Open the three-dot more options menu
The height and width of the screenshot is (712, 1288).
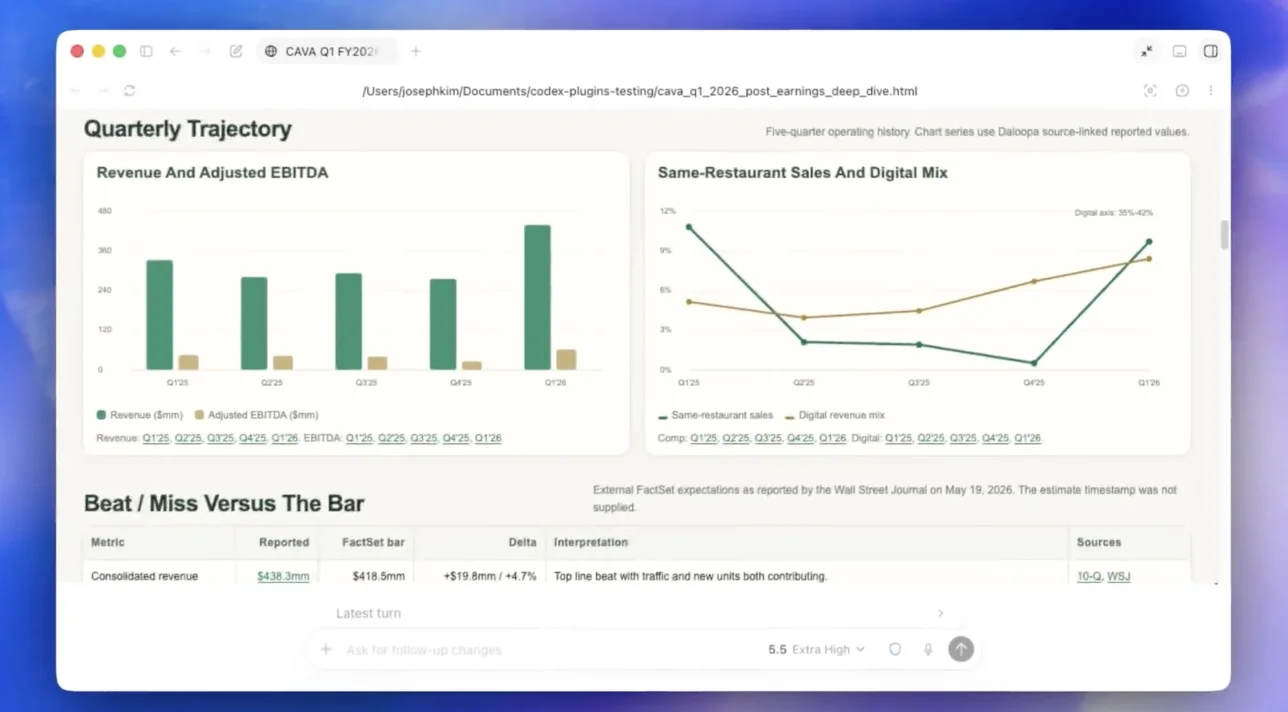[x=1211, y=91]
